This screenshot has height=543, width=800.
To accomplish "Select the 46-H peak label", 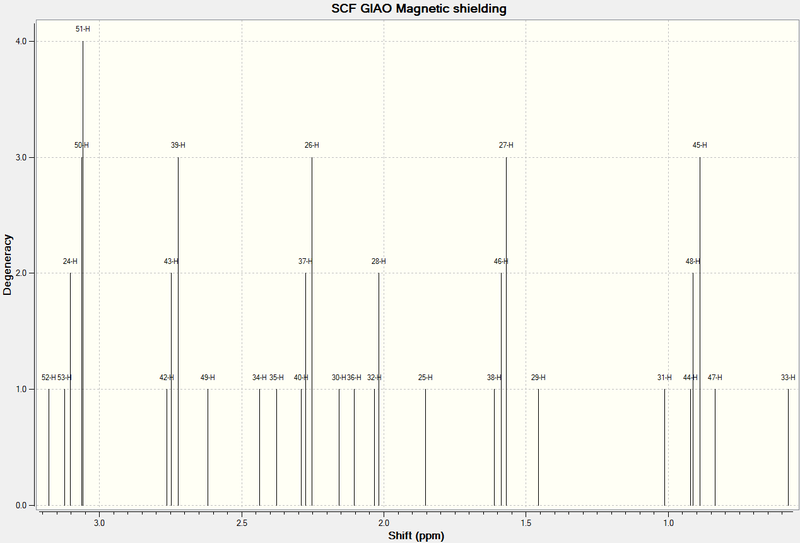I will [501, 261].
